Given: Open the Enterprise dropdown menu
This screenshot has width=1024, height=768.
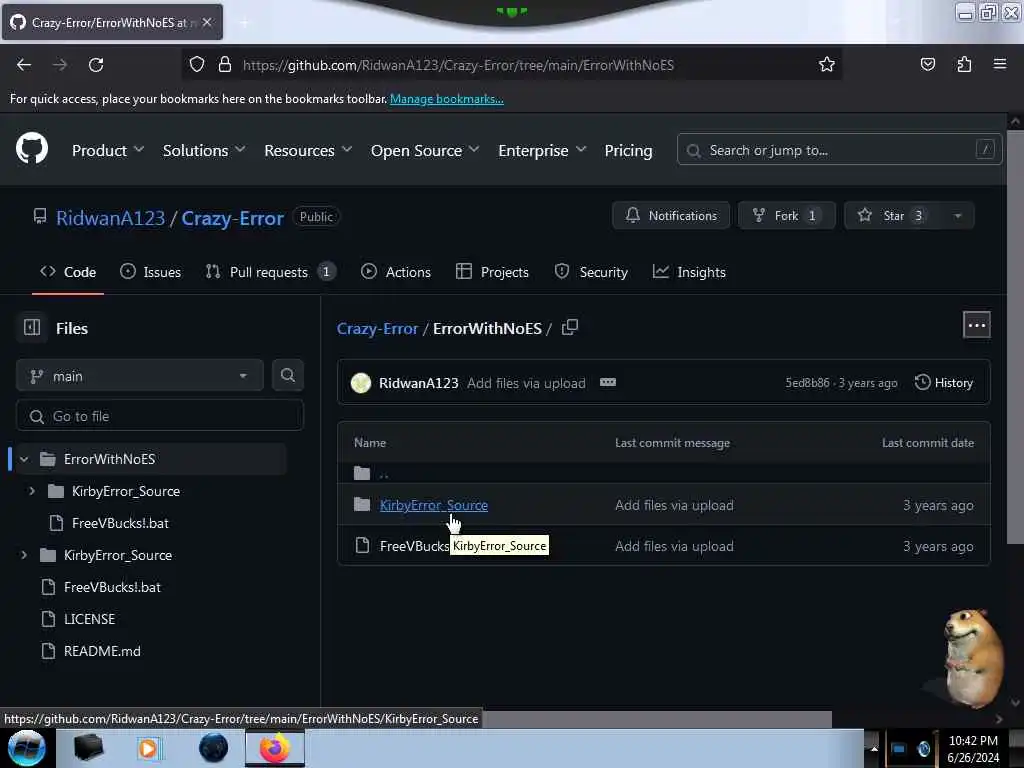Looking at the screenshot, I should tap(542, 150).
